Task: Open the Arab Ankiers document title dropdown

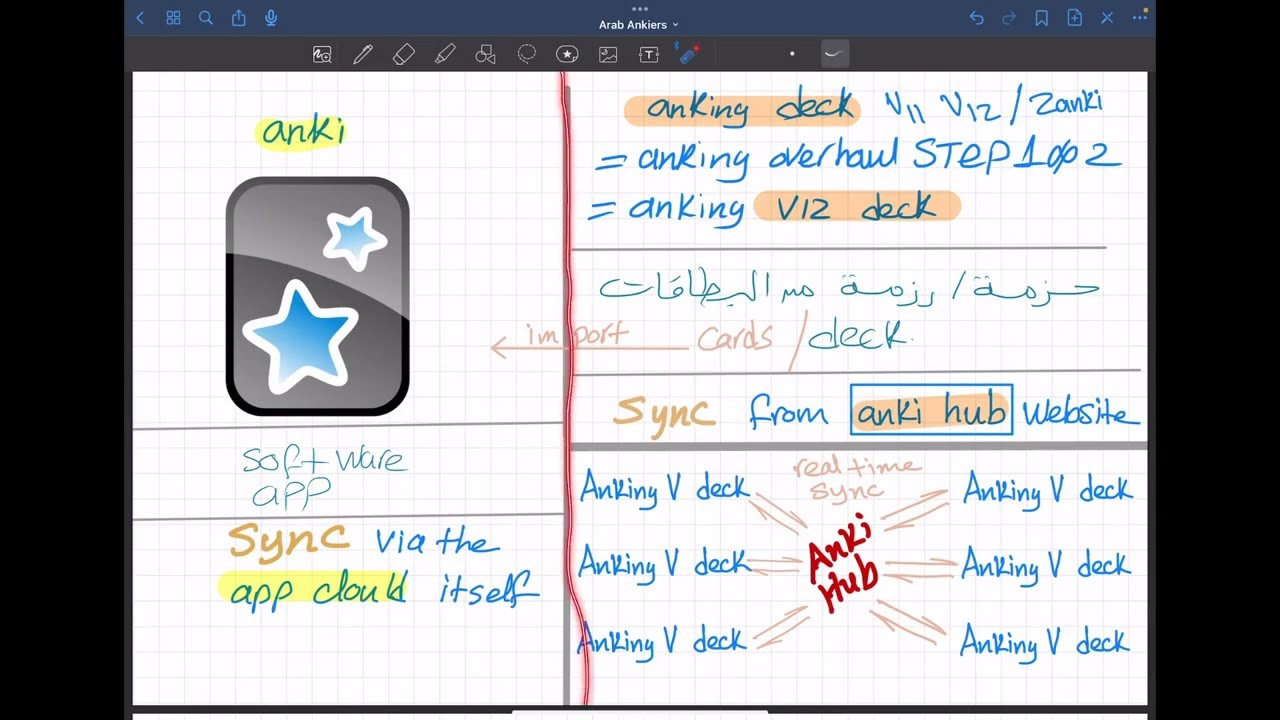Action: tap(638, 25)
